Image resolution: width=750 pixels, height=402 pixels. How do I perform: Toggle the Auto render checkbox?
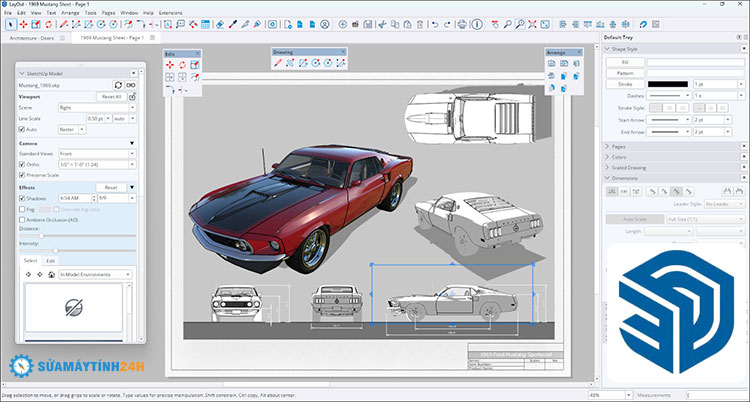[22, 129]
